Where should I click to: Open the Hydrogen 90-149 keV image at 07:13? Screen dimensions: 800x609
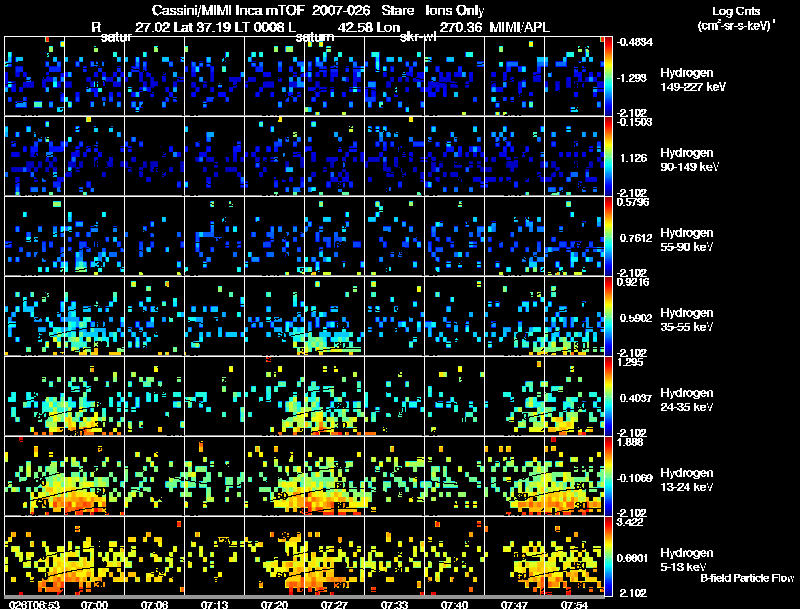[214, 156]
